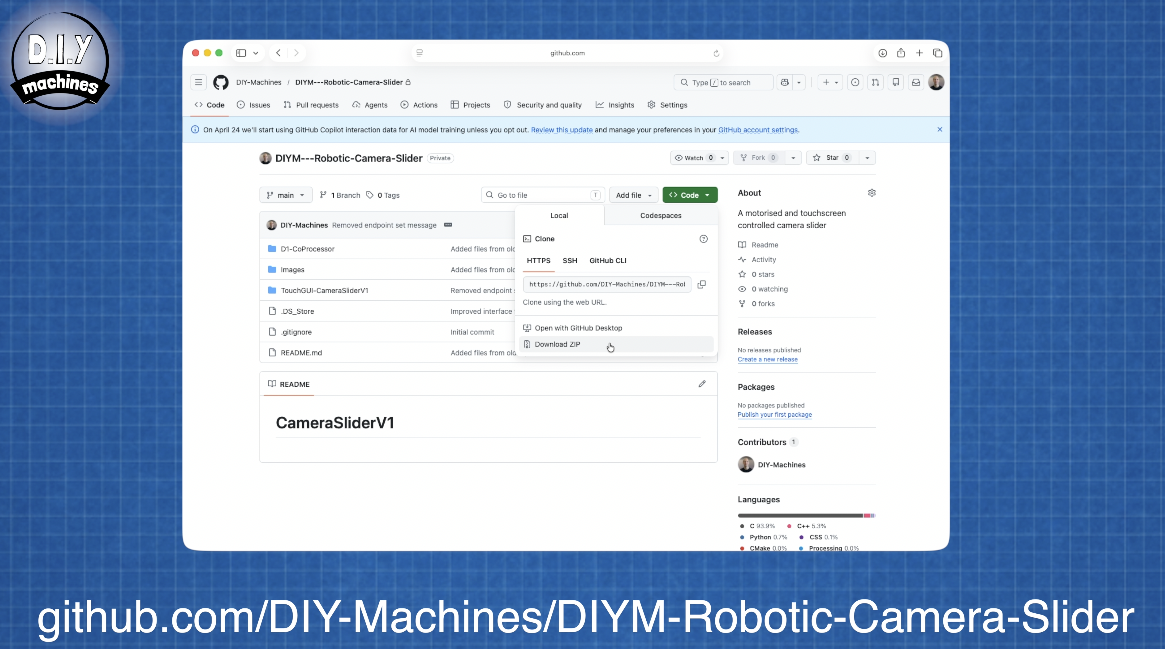Click Create a new release link

click(768, 359)
